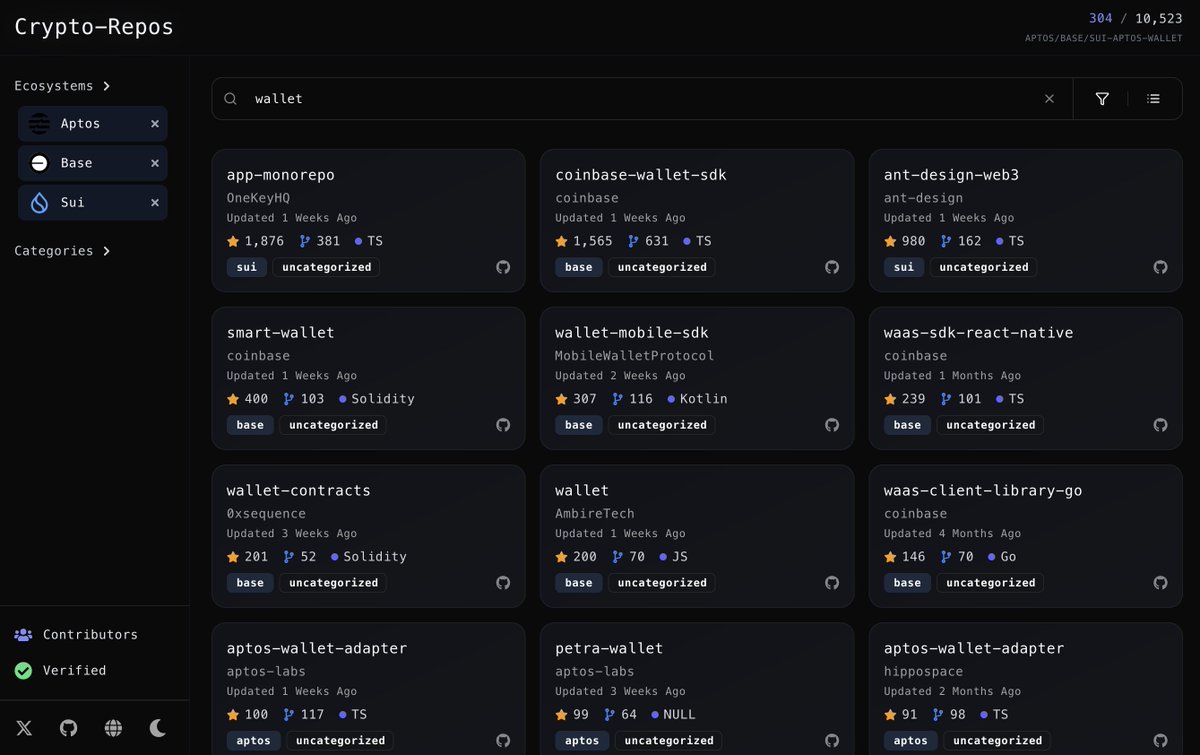1200x755 pixels.
Task: Open the smart-wallet repository
Action: [x=281, y=333]
